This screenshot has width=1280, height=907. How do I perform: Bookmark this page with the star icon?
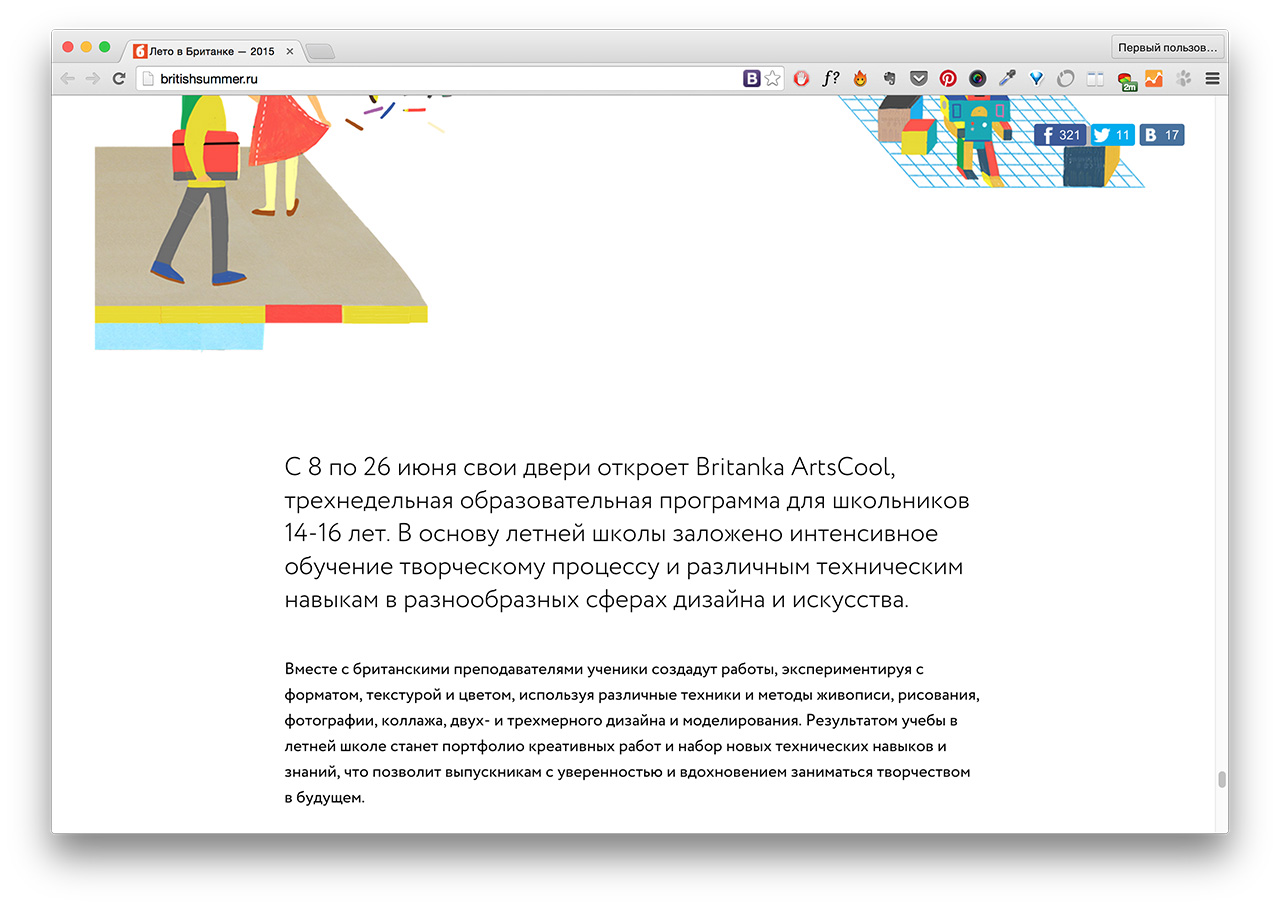(772, 78)
